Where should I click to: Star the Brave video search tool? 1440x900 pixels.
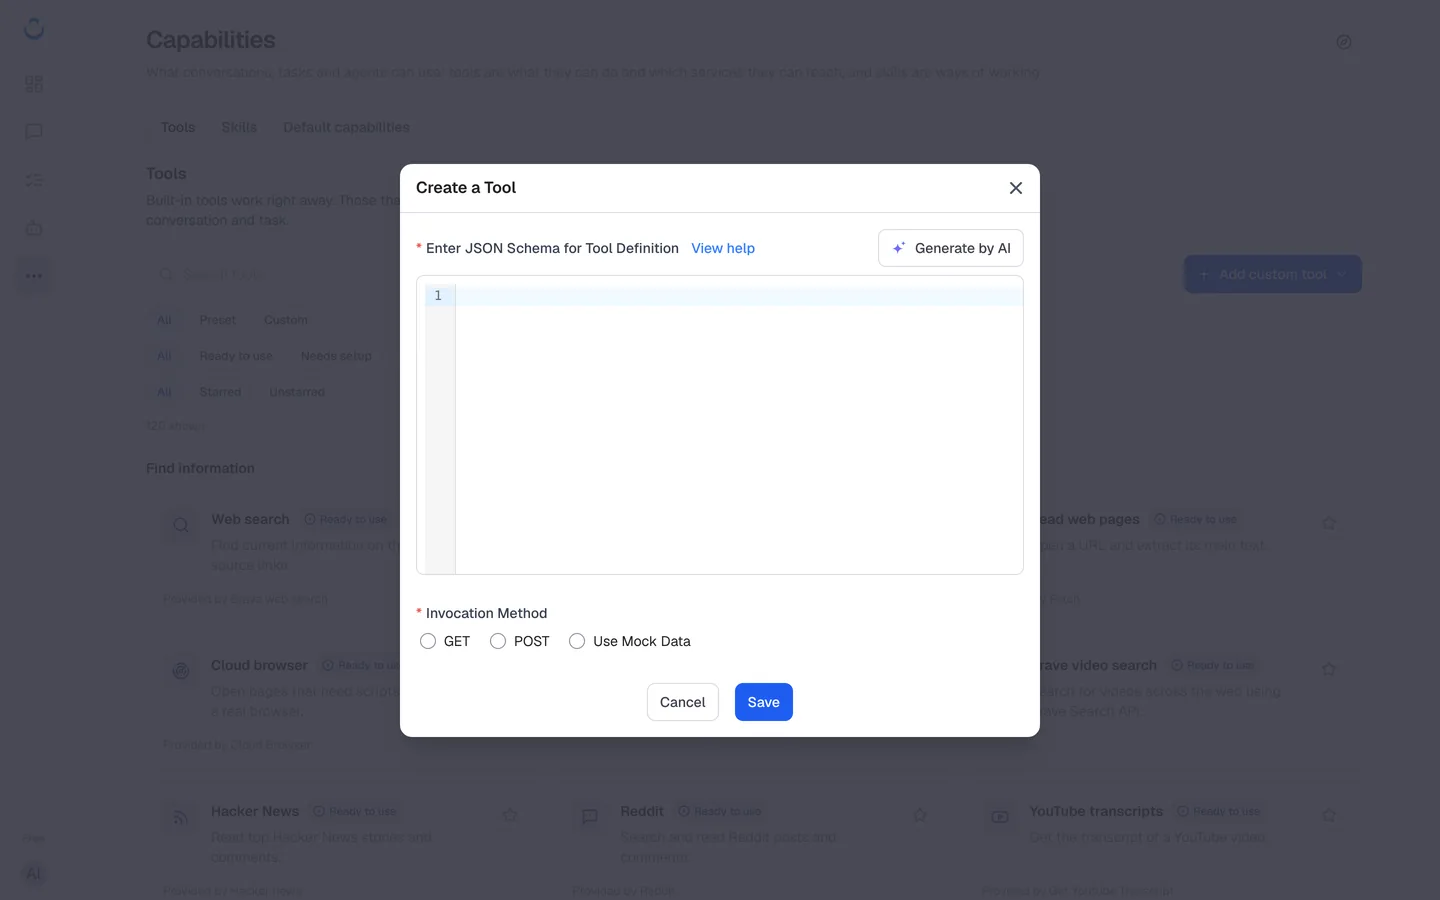pyautogui.click(x=1329, y=669)
